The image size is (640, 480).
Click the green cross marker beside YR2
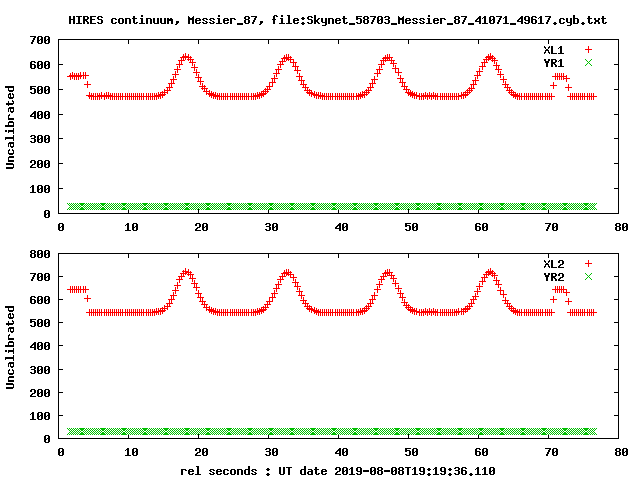point(588,277)
